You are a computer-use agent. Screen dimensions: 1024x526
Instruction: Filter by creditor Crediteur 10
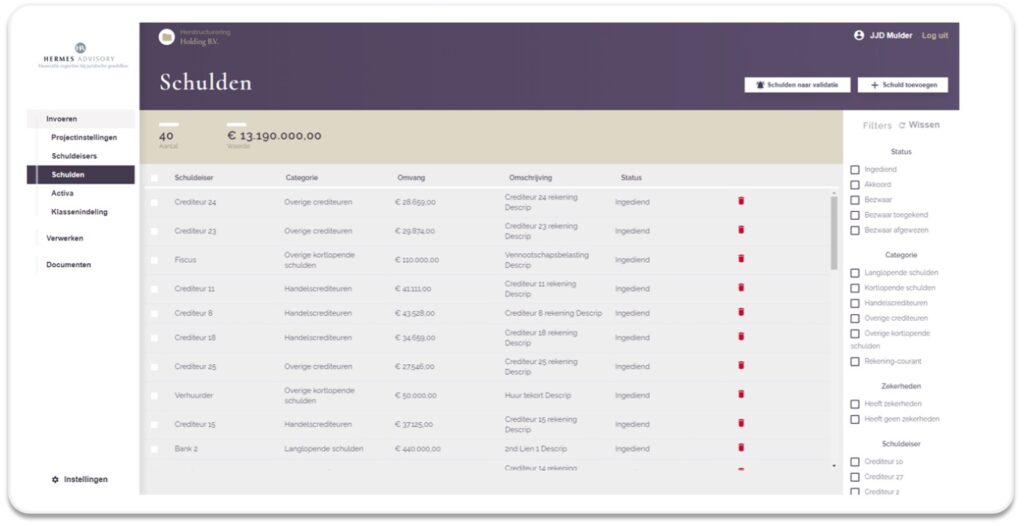(855, 462)
